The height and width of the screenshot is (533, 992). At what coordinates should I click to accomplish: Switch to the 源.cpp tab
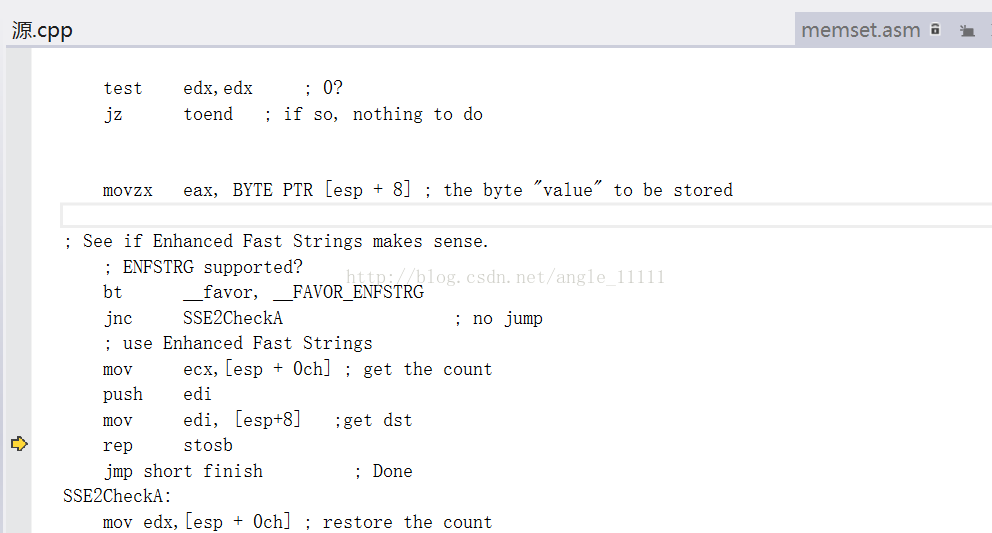point(42,30)
